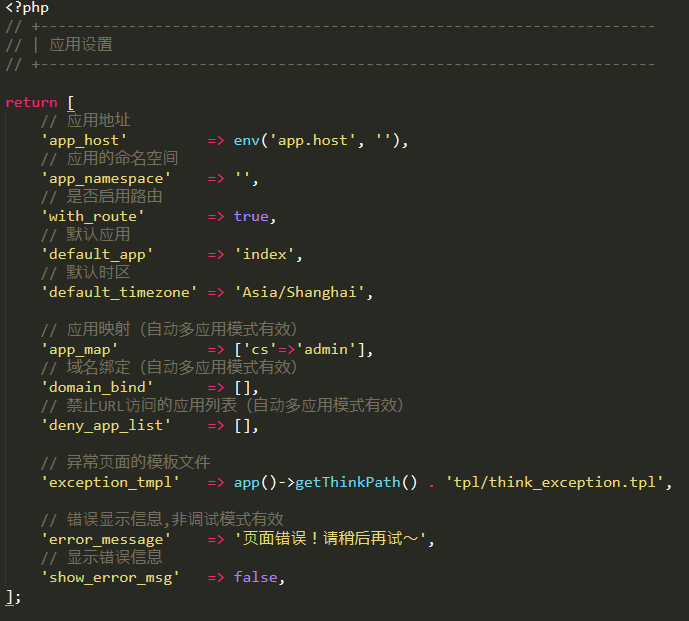Click the 'false' value of show_error_msg
Viewport: 689px width, 621px height.
(x=256, y=577)
